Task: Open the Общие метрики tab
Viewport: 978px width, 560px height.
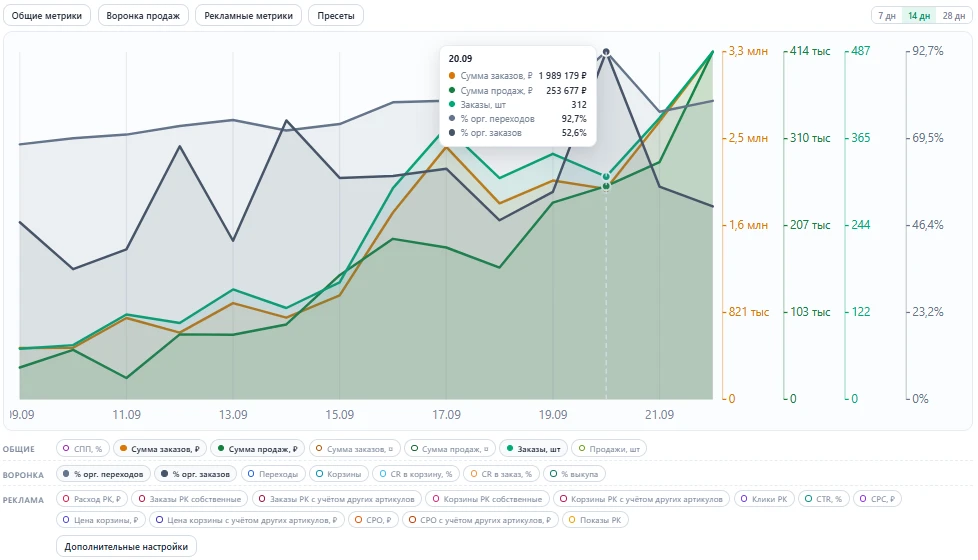Action: point(47,16)
